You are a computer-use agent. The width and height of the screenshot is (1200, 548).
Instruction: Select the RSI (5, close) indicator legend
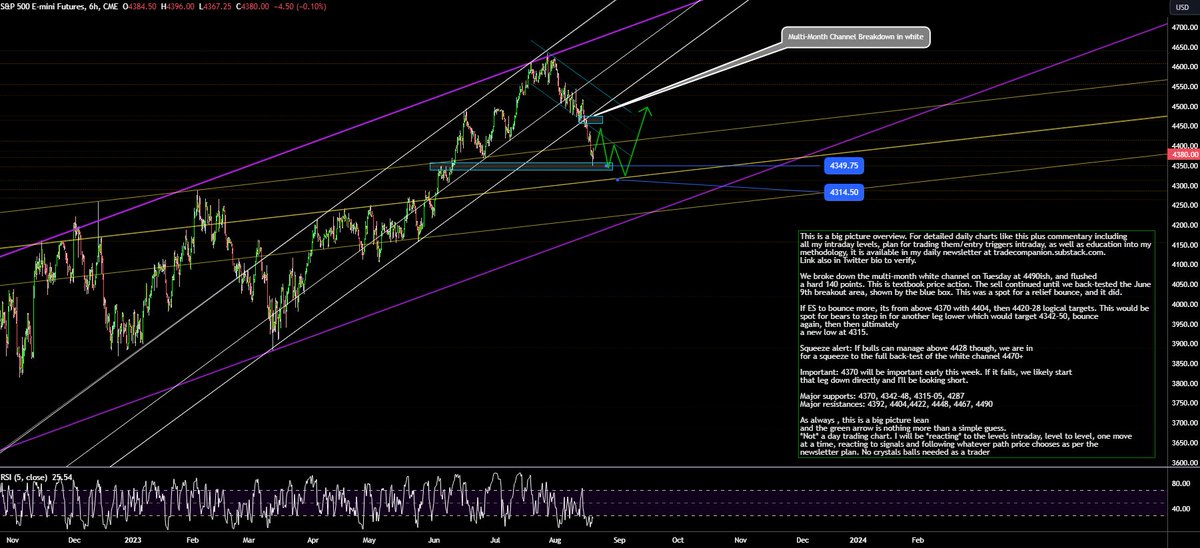click(x=26, y=475)
